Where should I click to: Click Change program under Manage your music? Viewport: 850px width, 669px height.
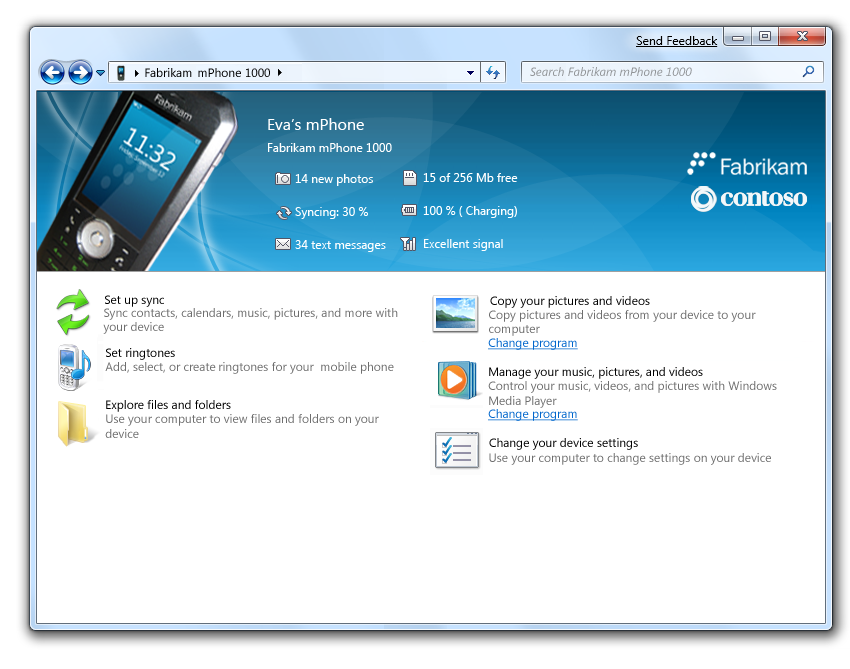[532, 414]
